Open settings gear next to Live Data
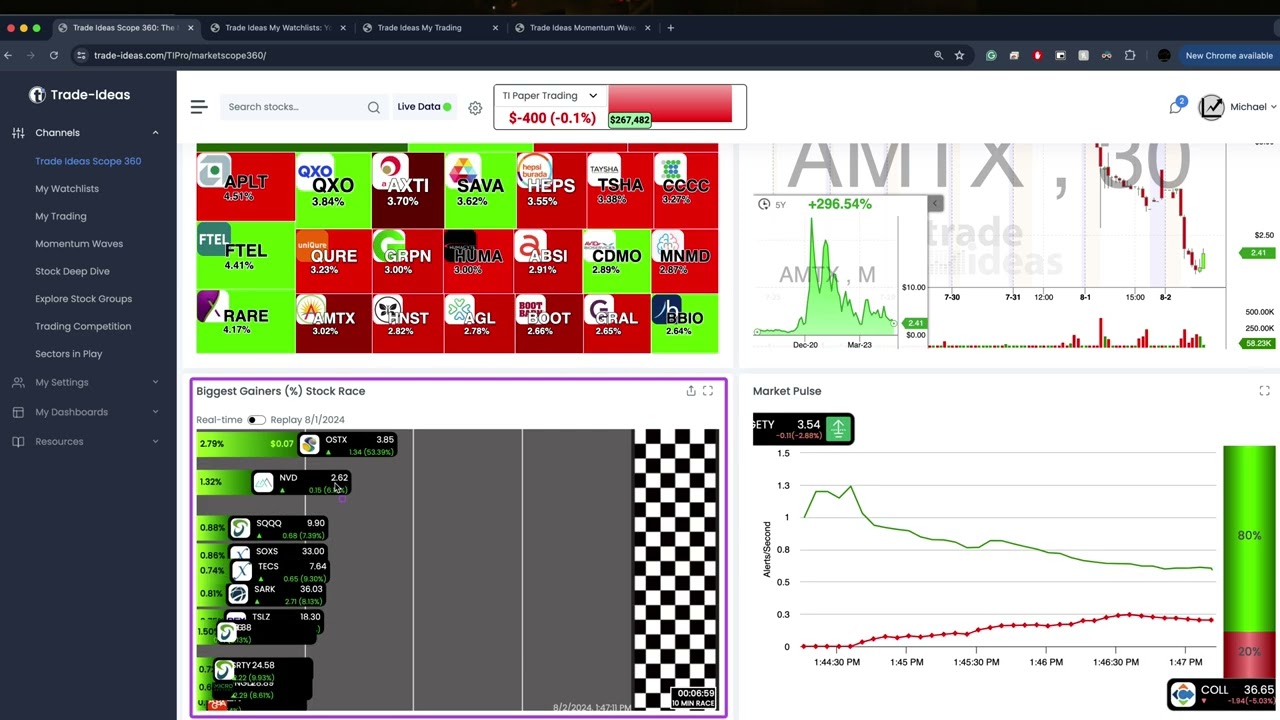Viewport: 1280px width, 720px height. [x=475, y=107]
